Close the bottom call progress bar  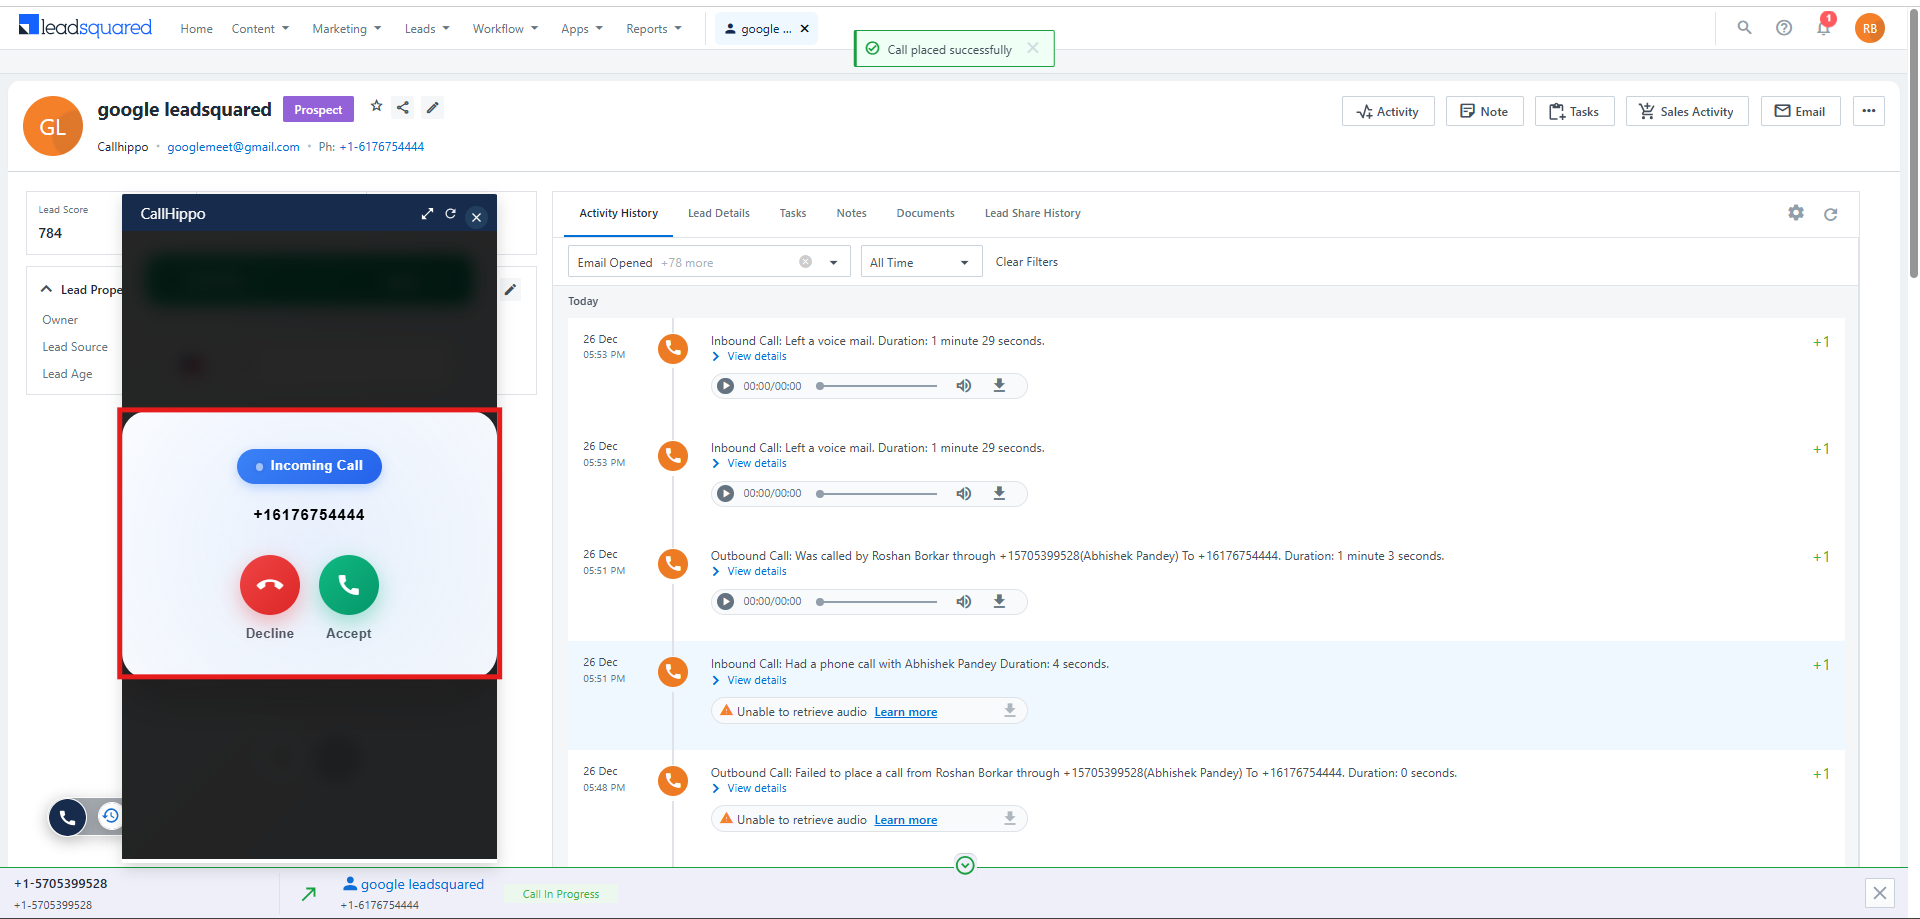click(1880, 893)
